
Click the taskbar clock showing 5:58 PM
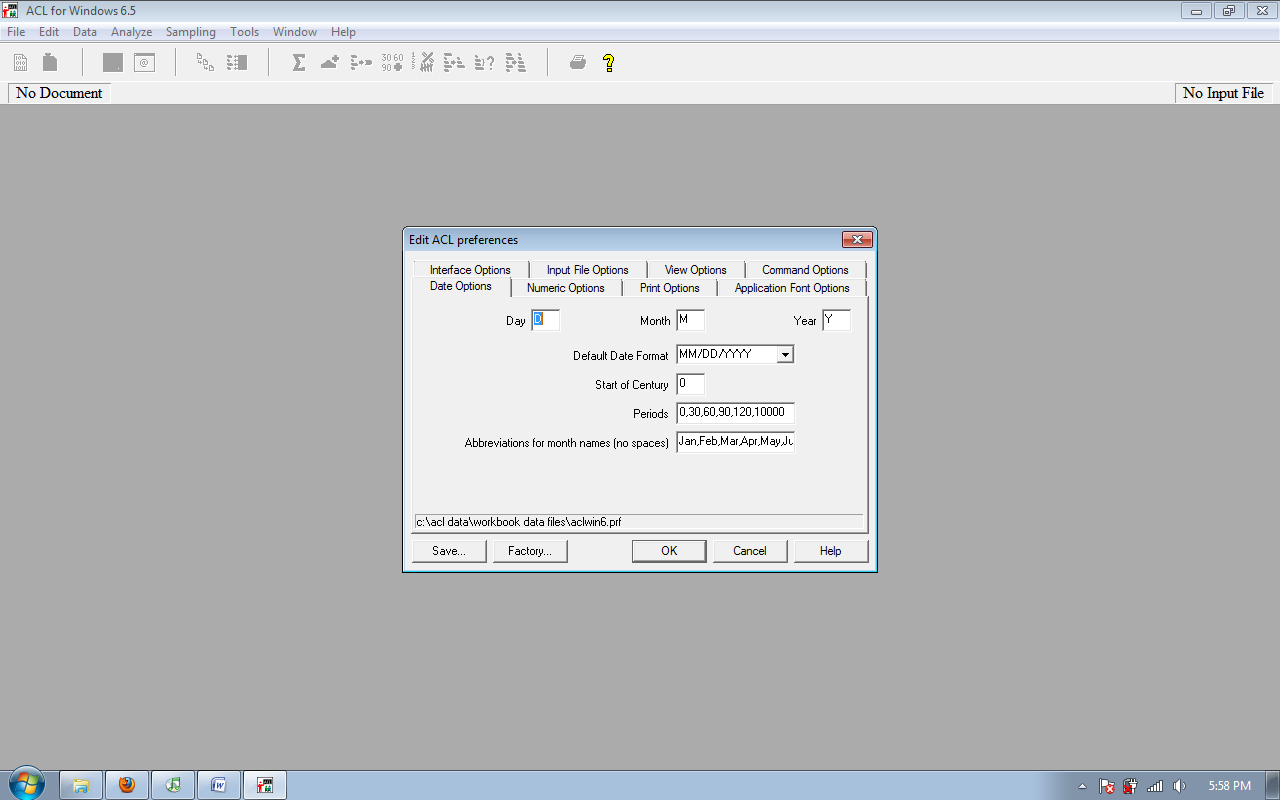[x=1229, y=786]
